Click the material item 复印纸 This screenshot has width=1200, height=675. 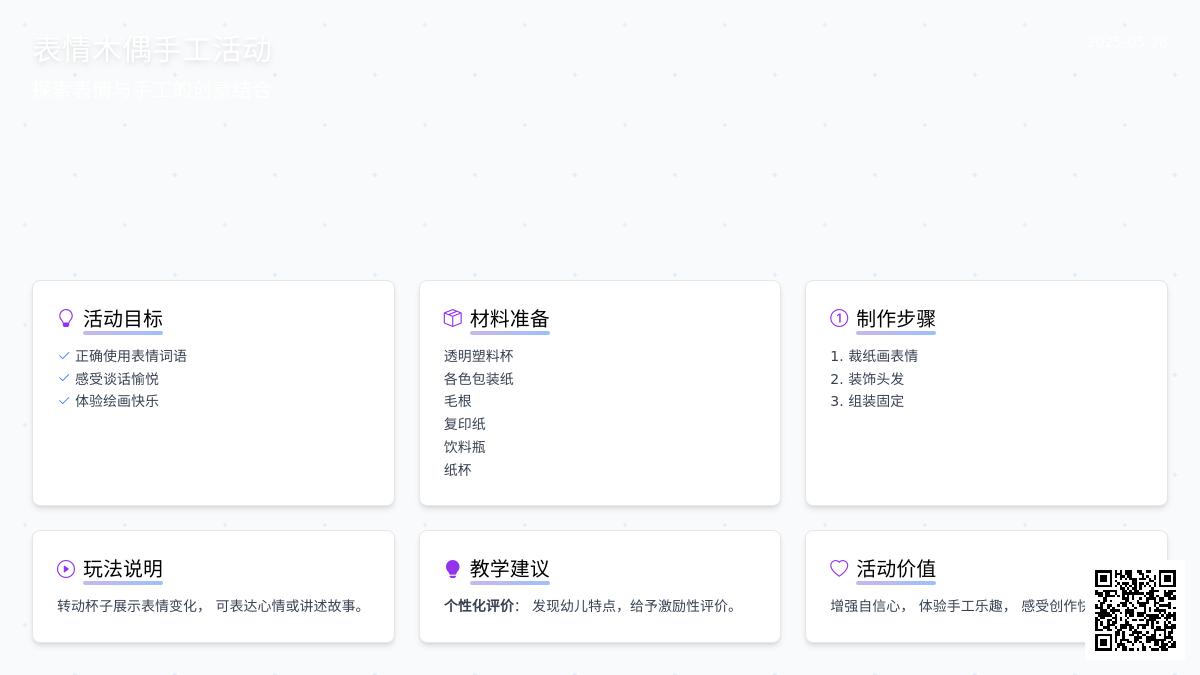[x=465, y=424]
